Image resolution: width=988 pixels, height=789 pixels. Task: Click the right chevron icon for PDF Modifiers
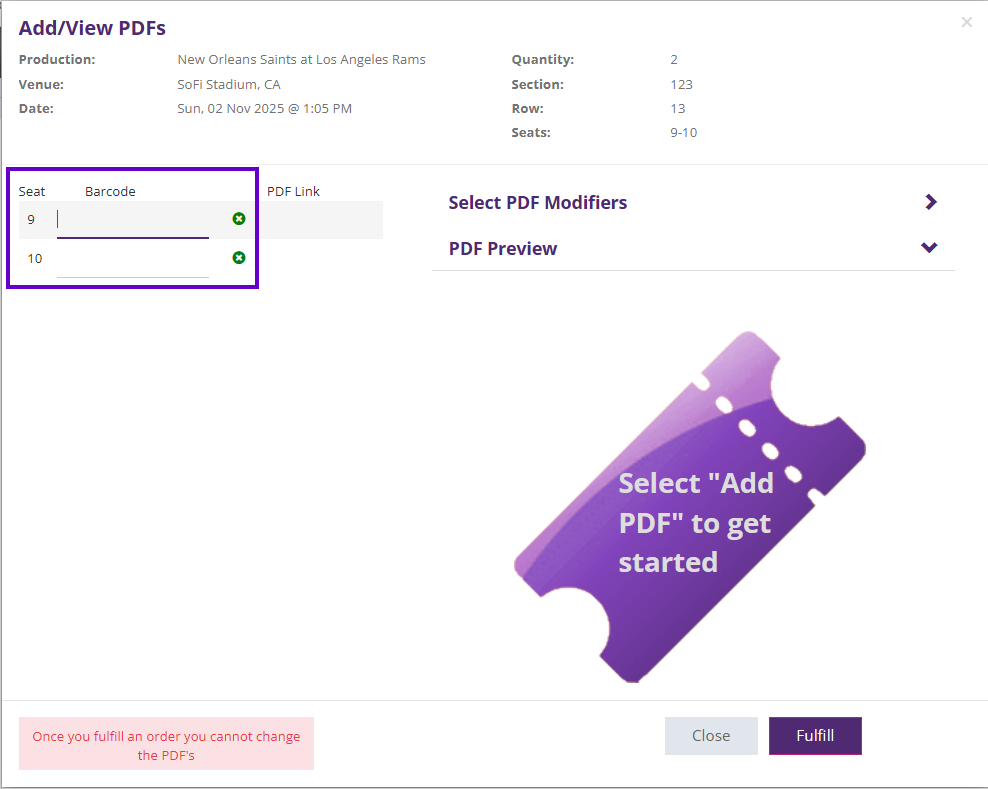tap(930, 201)
